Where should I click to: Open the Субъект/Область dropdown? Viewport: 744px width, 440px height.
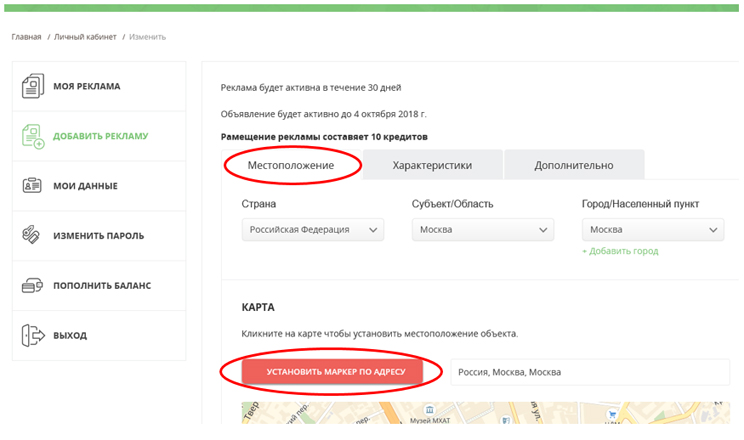coord(483,230)
